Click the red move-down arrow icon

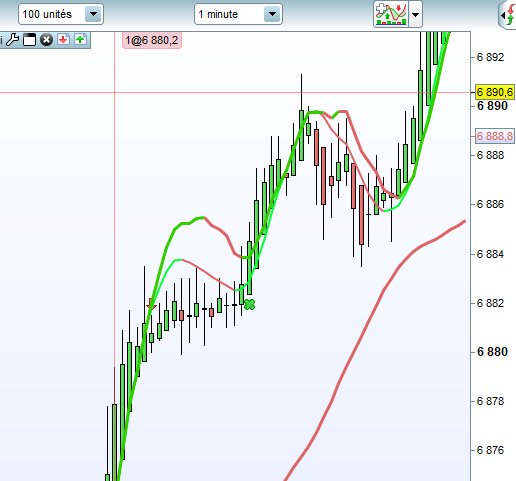click(63, 40)
